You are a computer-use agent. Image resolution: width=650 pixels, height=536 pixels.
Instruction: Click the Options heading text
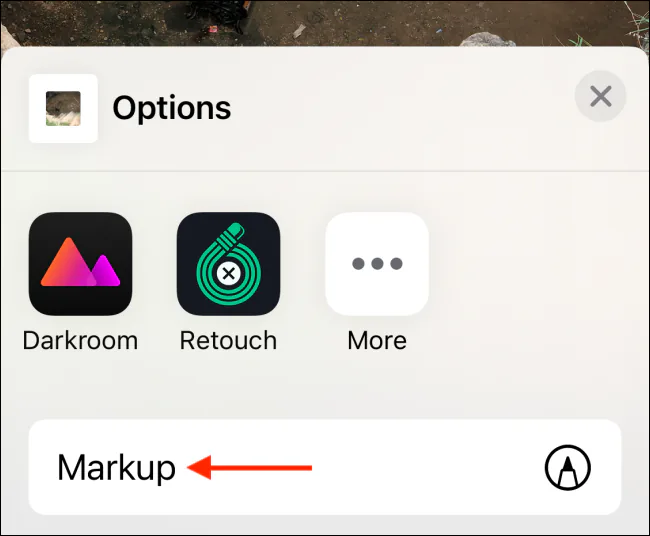coord(172,109)
